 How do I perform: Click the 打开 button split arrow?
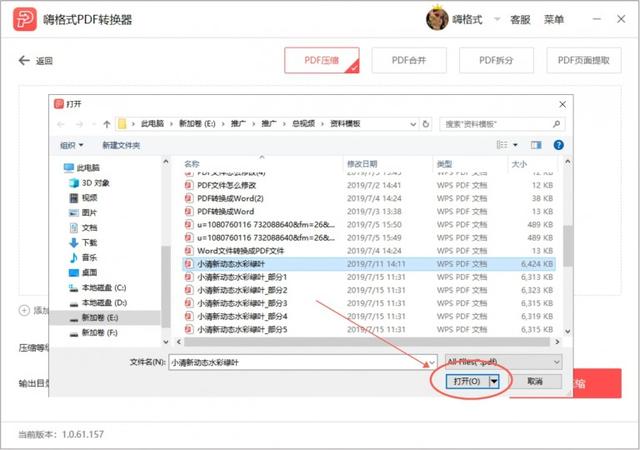494,381
